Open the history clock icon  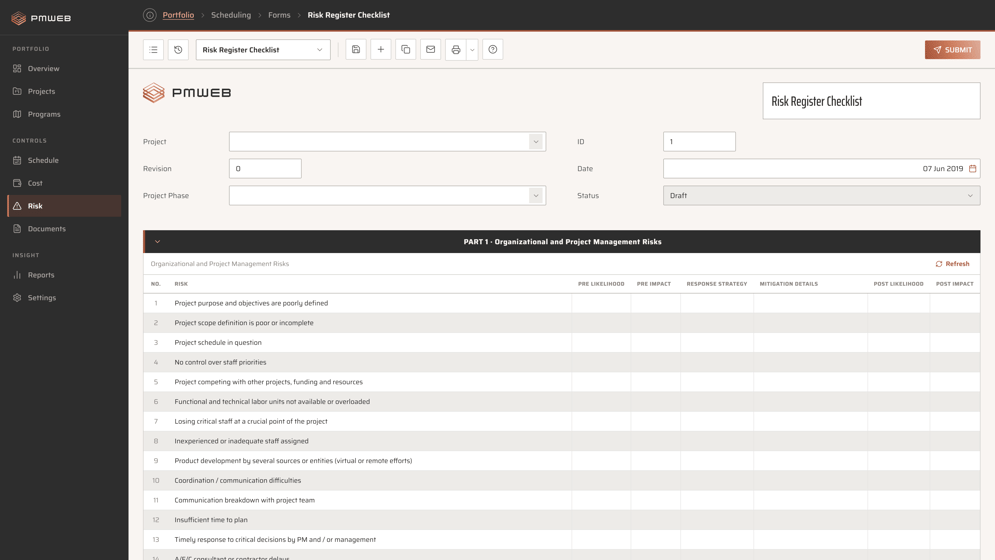point(178,50)
